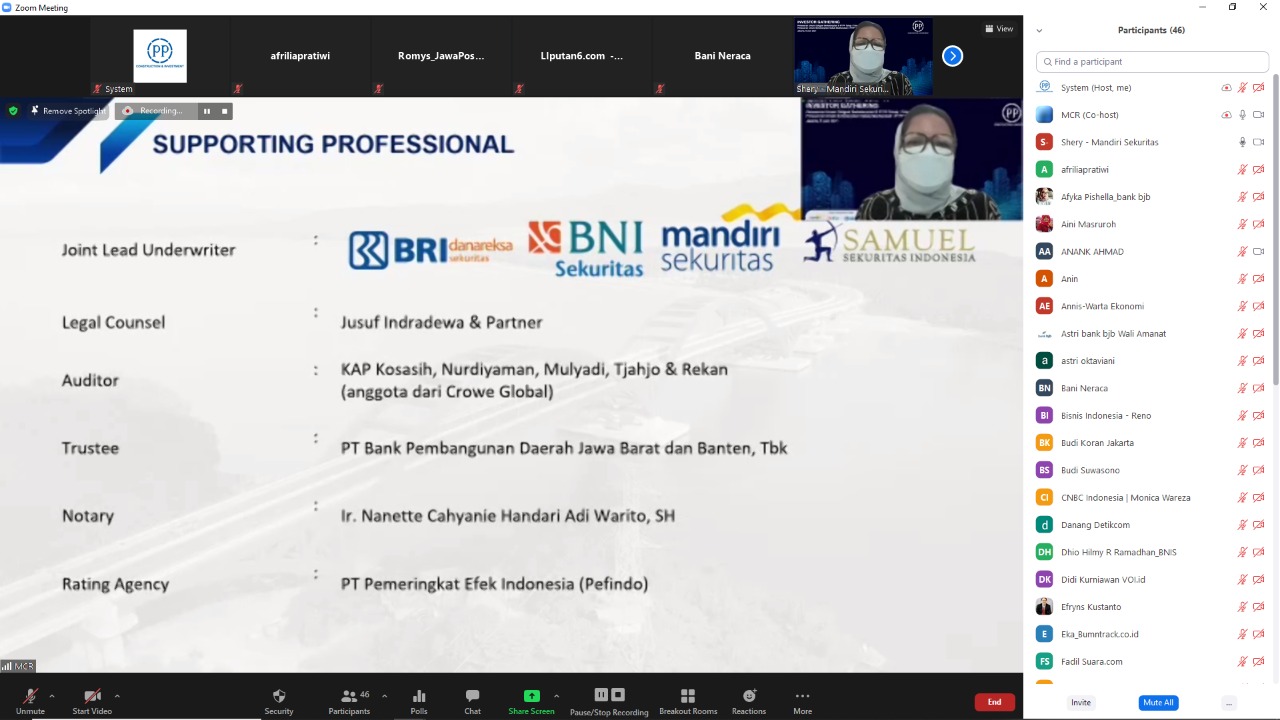This screenshot has width=1280, height=720.
Task: Toggle Fadil Suara.com video-off icon
Action: [x=1259, y=661]
